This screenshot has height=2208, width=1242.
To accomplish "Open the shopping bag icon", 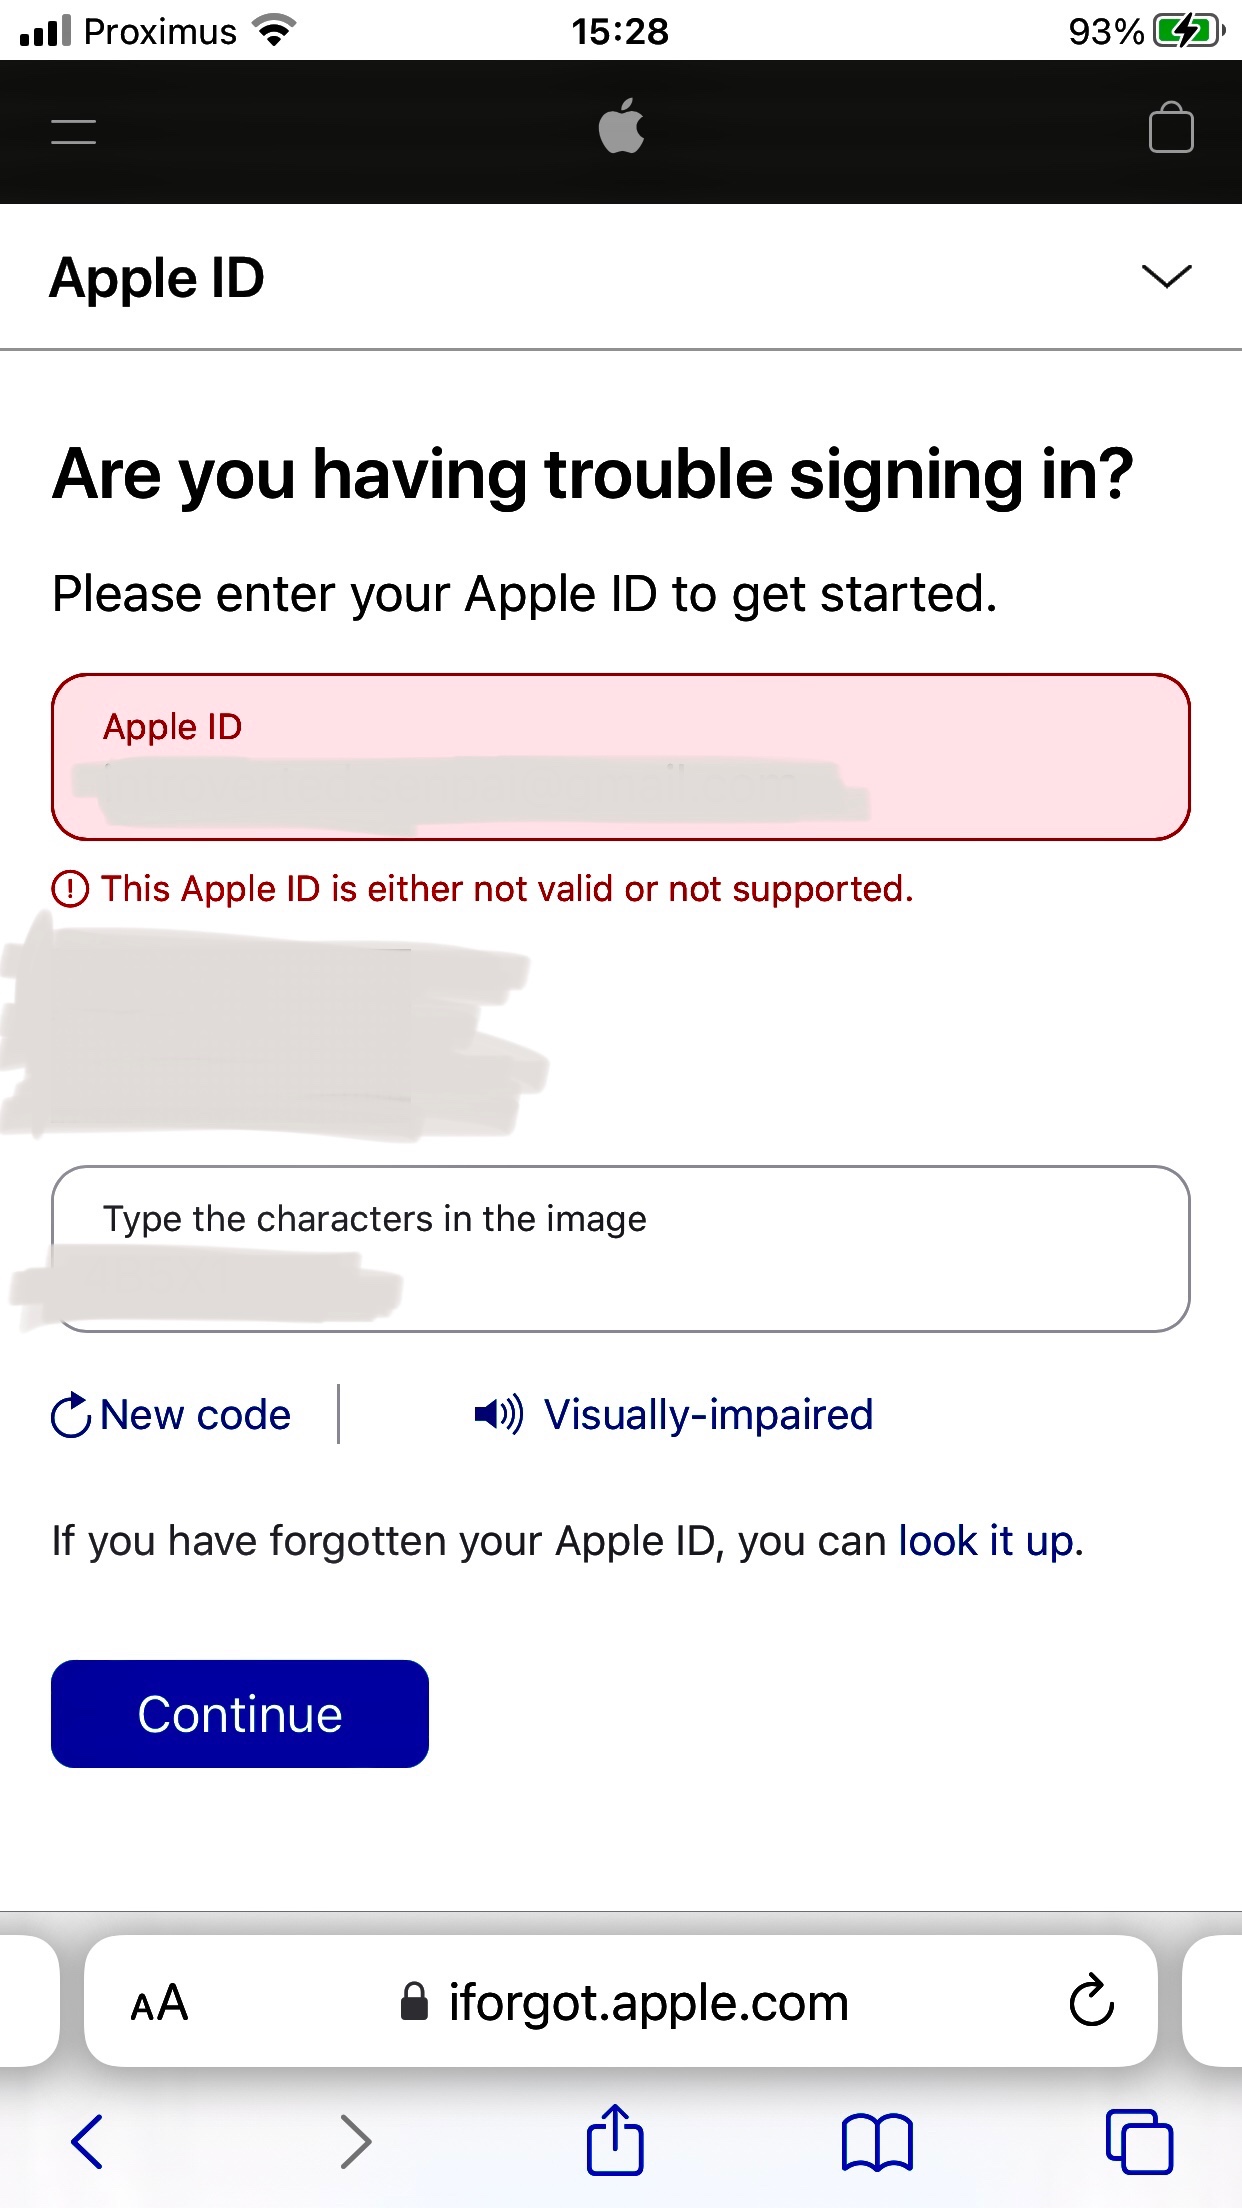I will pyautogui.click(x=1171, y=128).
